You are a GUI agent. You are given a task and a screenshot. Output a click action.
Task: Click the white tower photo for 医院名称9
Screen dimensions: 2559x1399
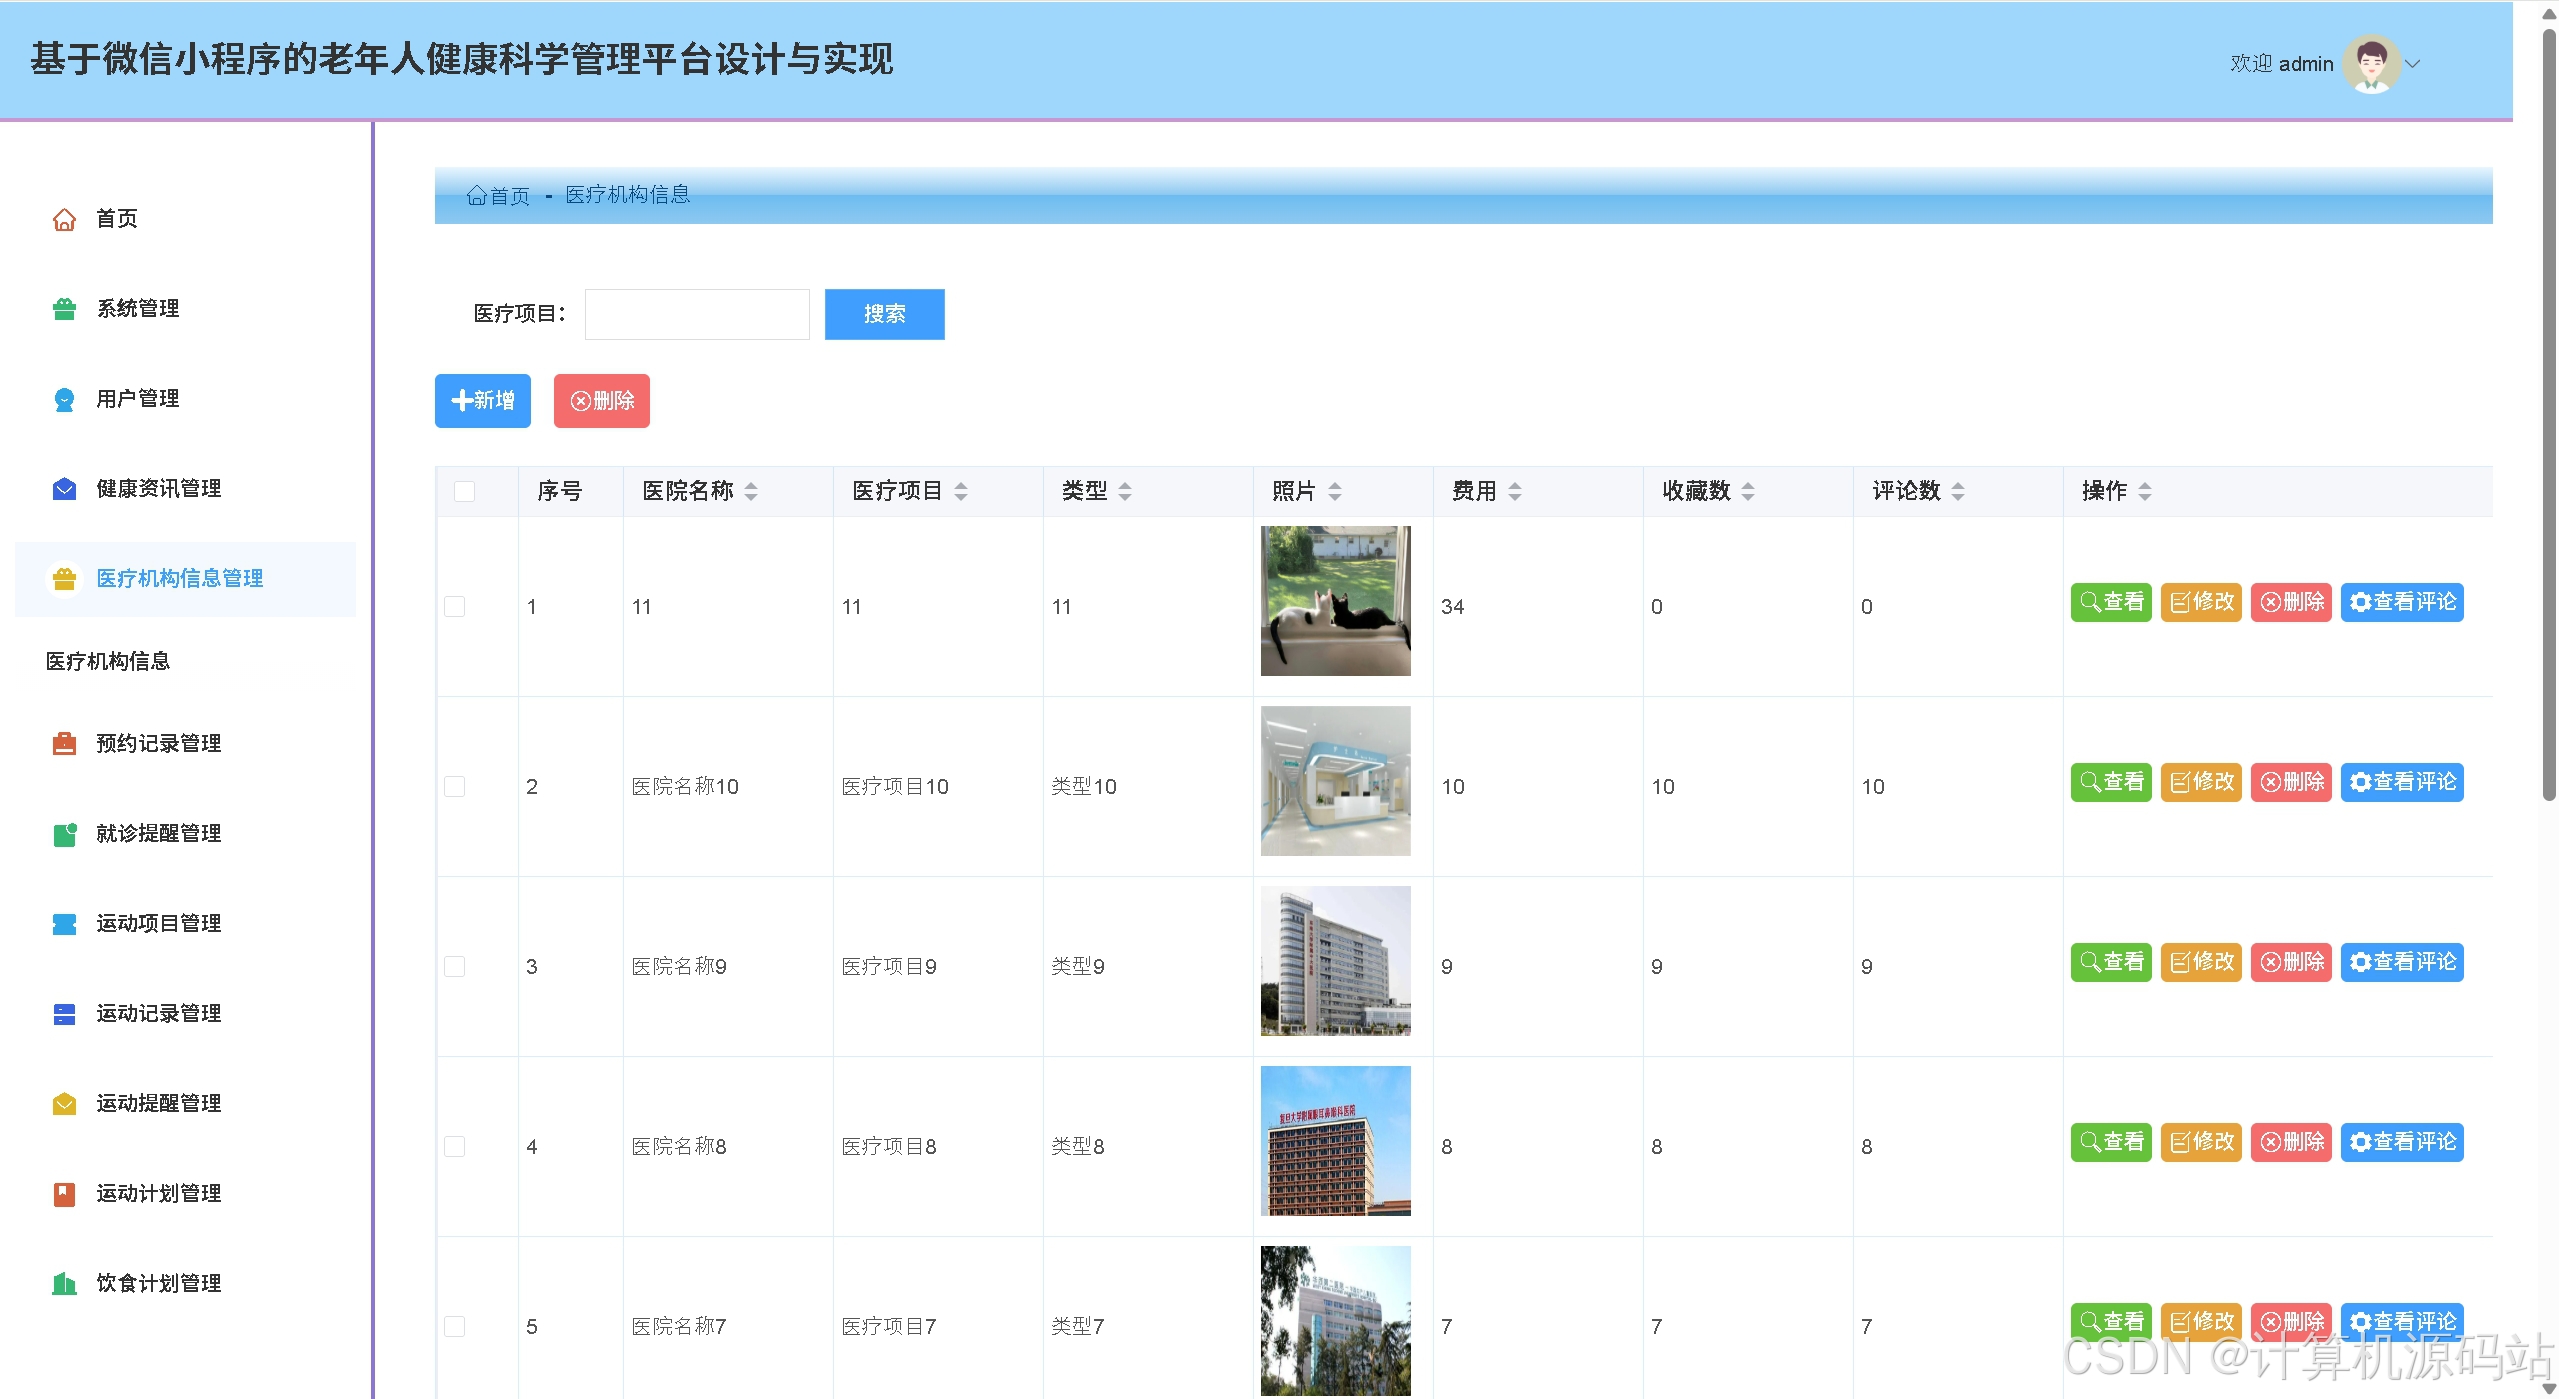click(1335, 961)
